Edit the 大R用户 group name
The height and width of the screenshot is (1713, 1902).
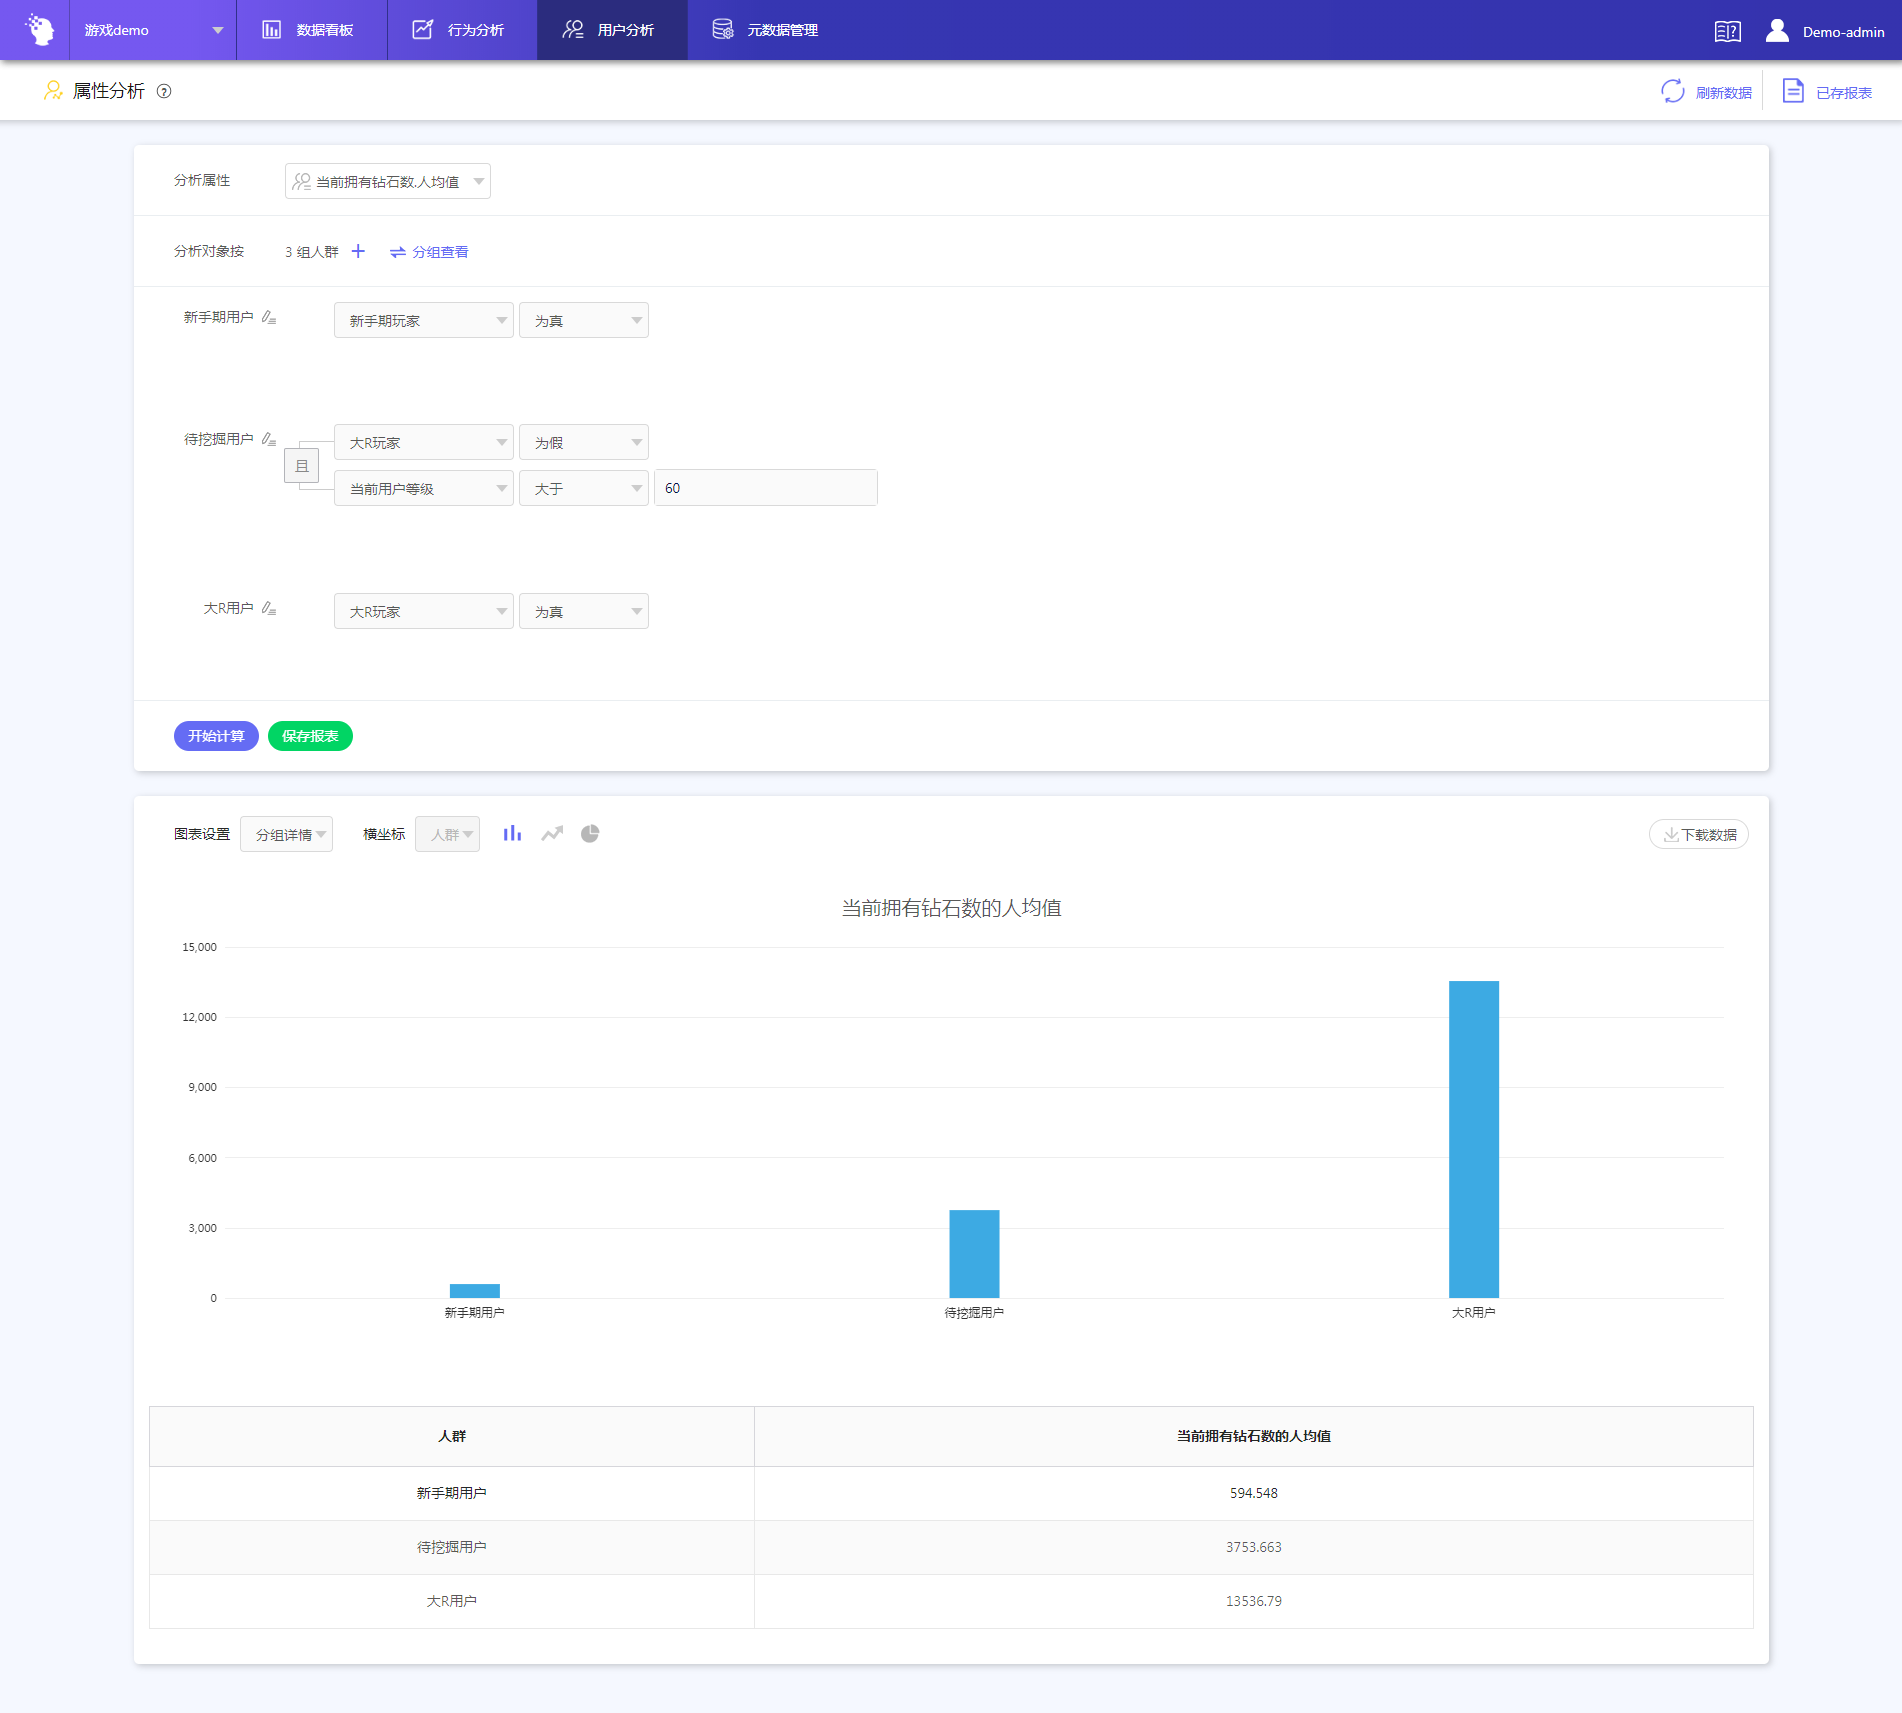pos(269,609)
